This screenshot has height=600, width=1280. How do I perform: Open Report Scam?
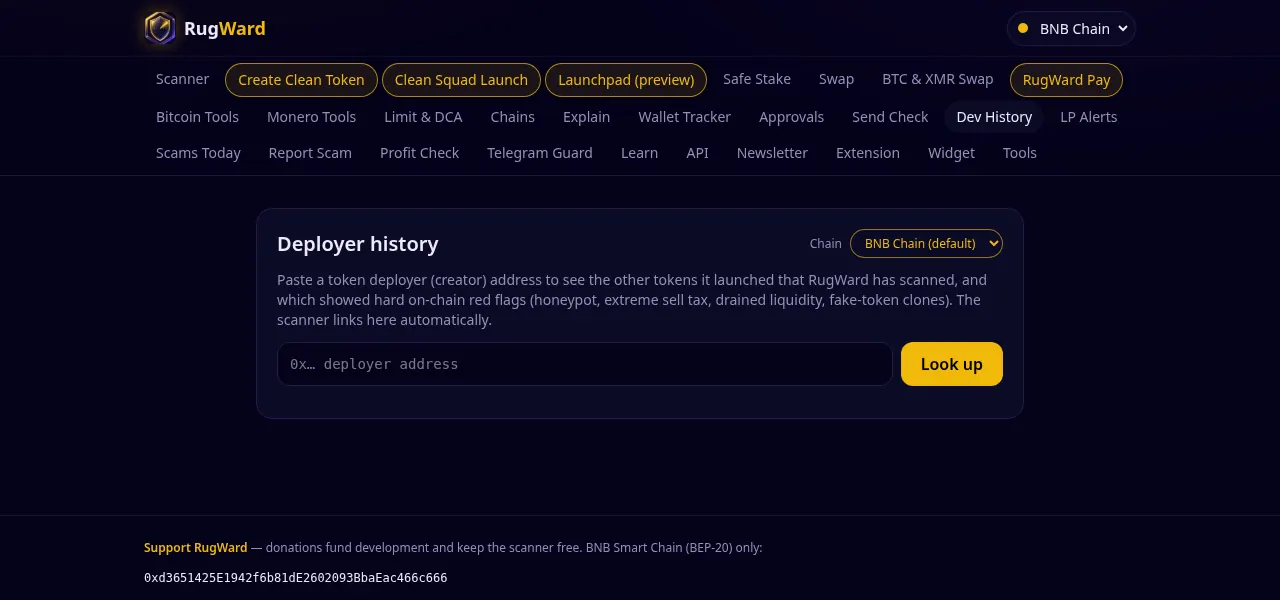(310, 153)
